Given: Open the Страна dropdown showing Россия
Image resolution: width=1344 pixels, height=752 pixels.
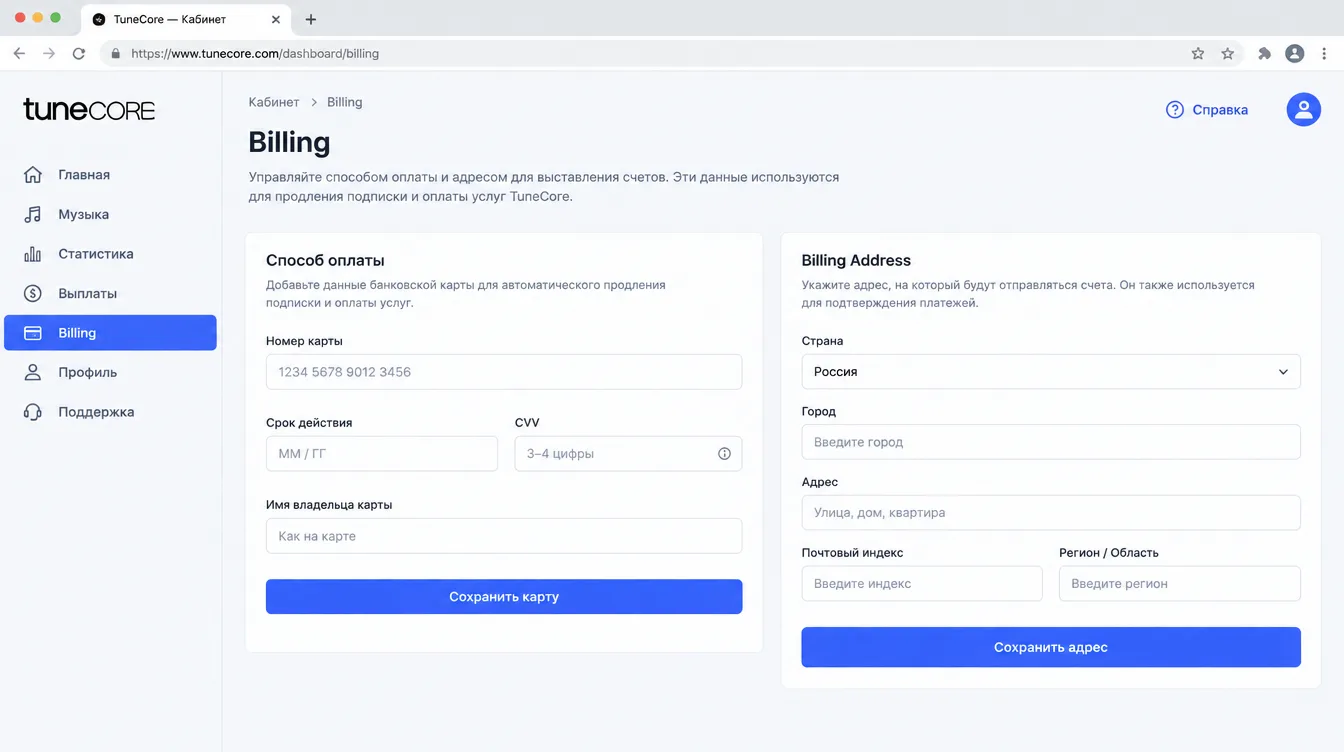Looking at the screenshot, I should (1051, 372).
